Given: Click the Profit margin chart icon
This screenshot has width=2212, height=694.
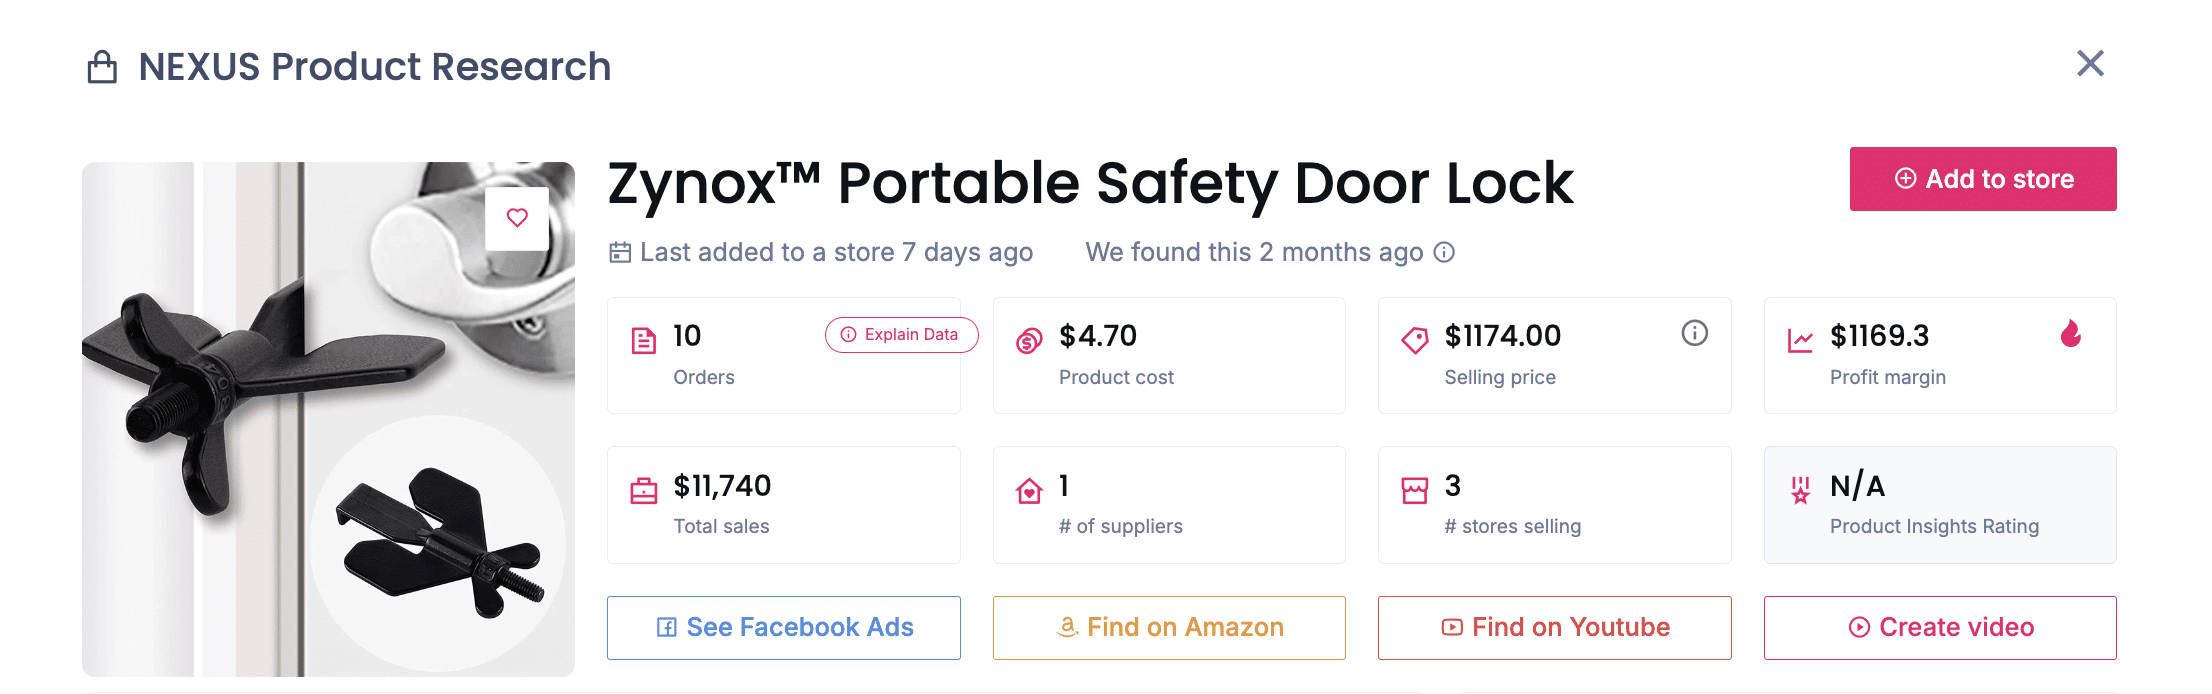Looking at the screenshot, I should coord(1800,339).
